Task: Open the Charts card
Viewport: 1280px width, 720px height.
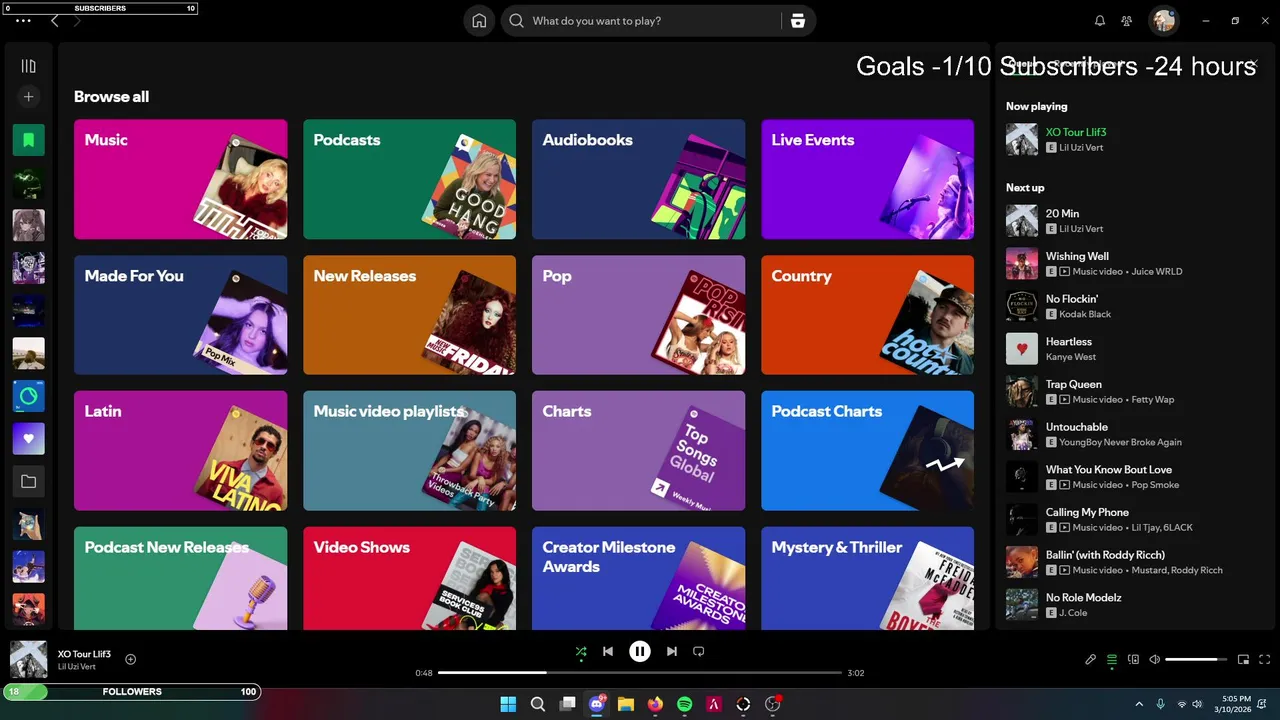Action: coord(638,451)
